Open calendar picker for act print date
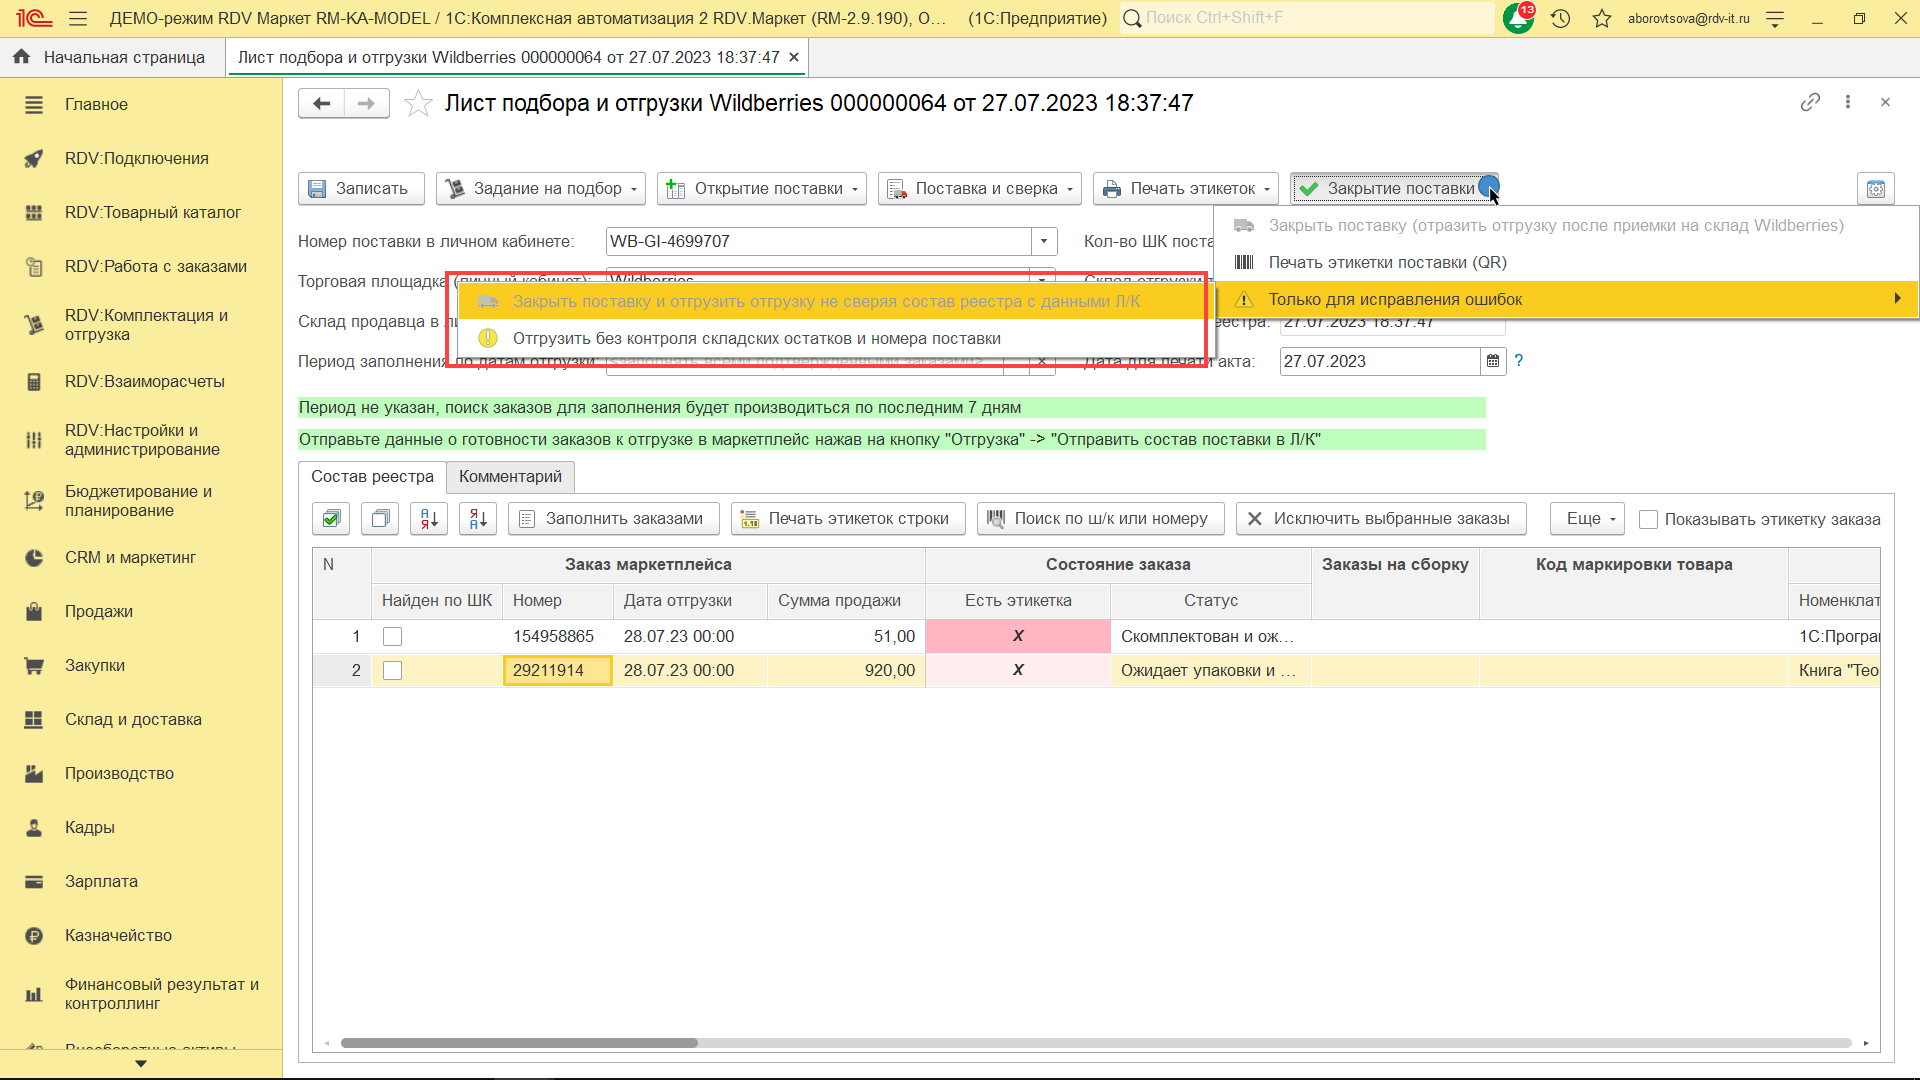Image resolution: width=1920 pixels, height=1080 pixels. point(1493,361)
